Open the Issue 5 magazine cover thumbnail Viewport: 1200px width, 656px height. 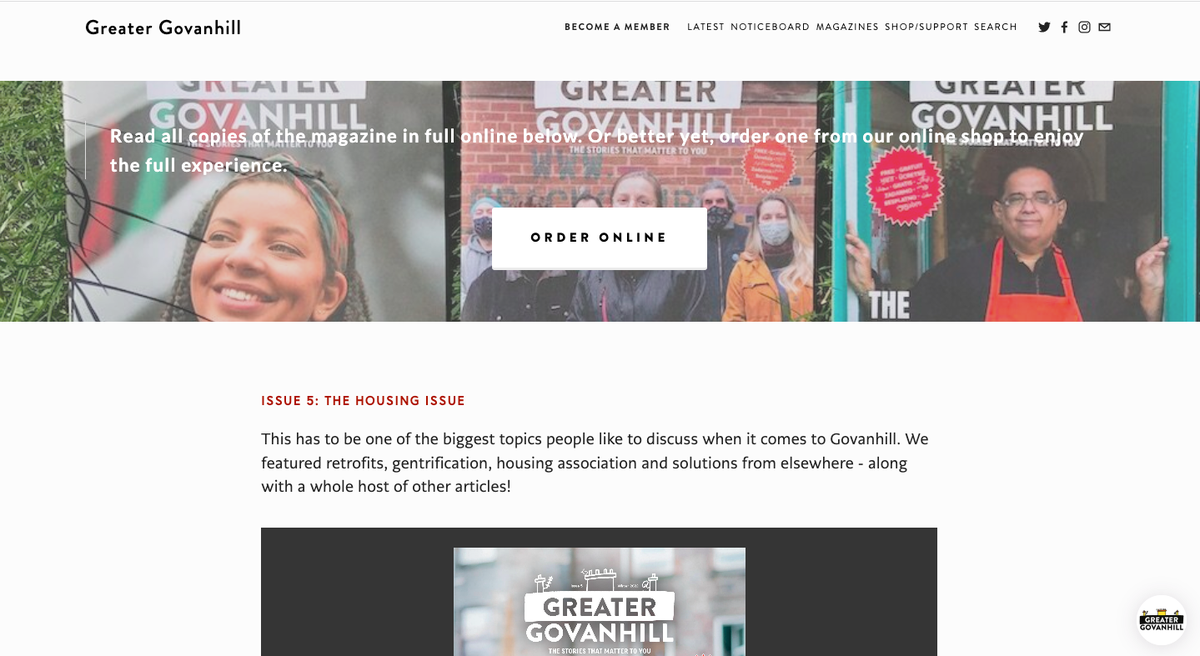(599, 601)
